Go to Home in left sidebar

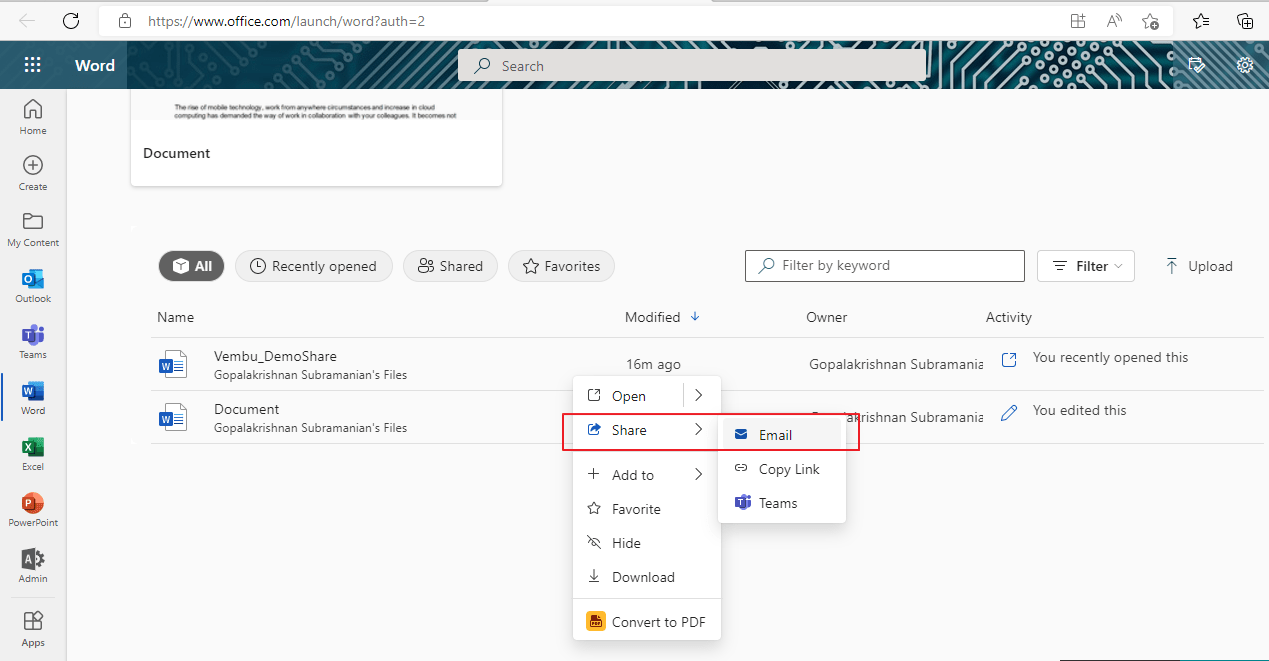point(33,117)
